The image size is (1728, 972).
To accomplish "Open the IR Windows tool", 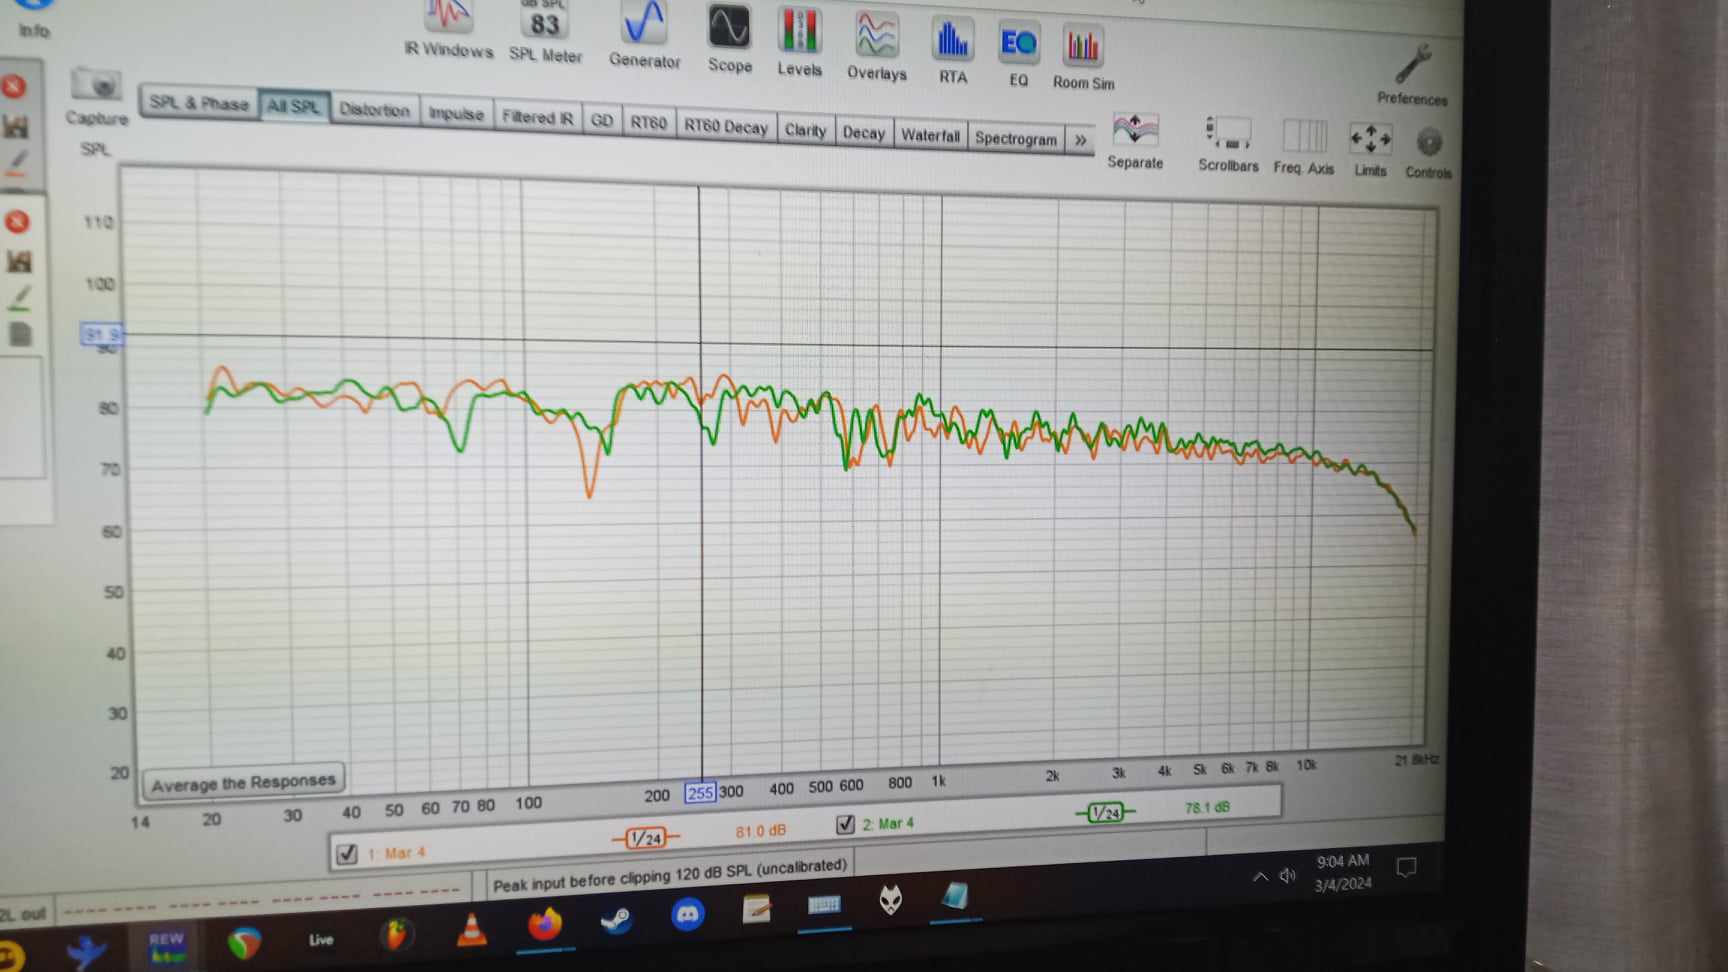I will [448, 30].
